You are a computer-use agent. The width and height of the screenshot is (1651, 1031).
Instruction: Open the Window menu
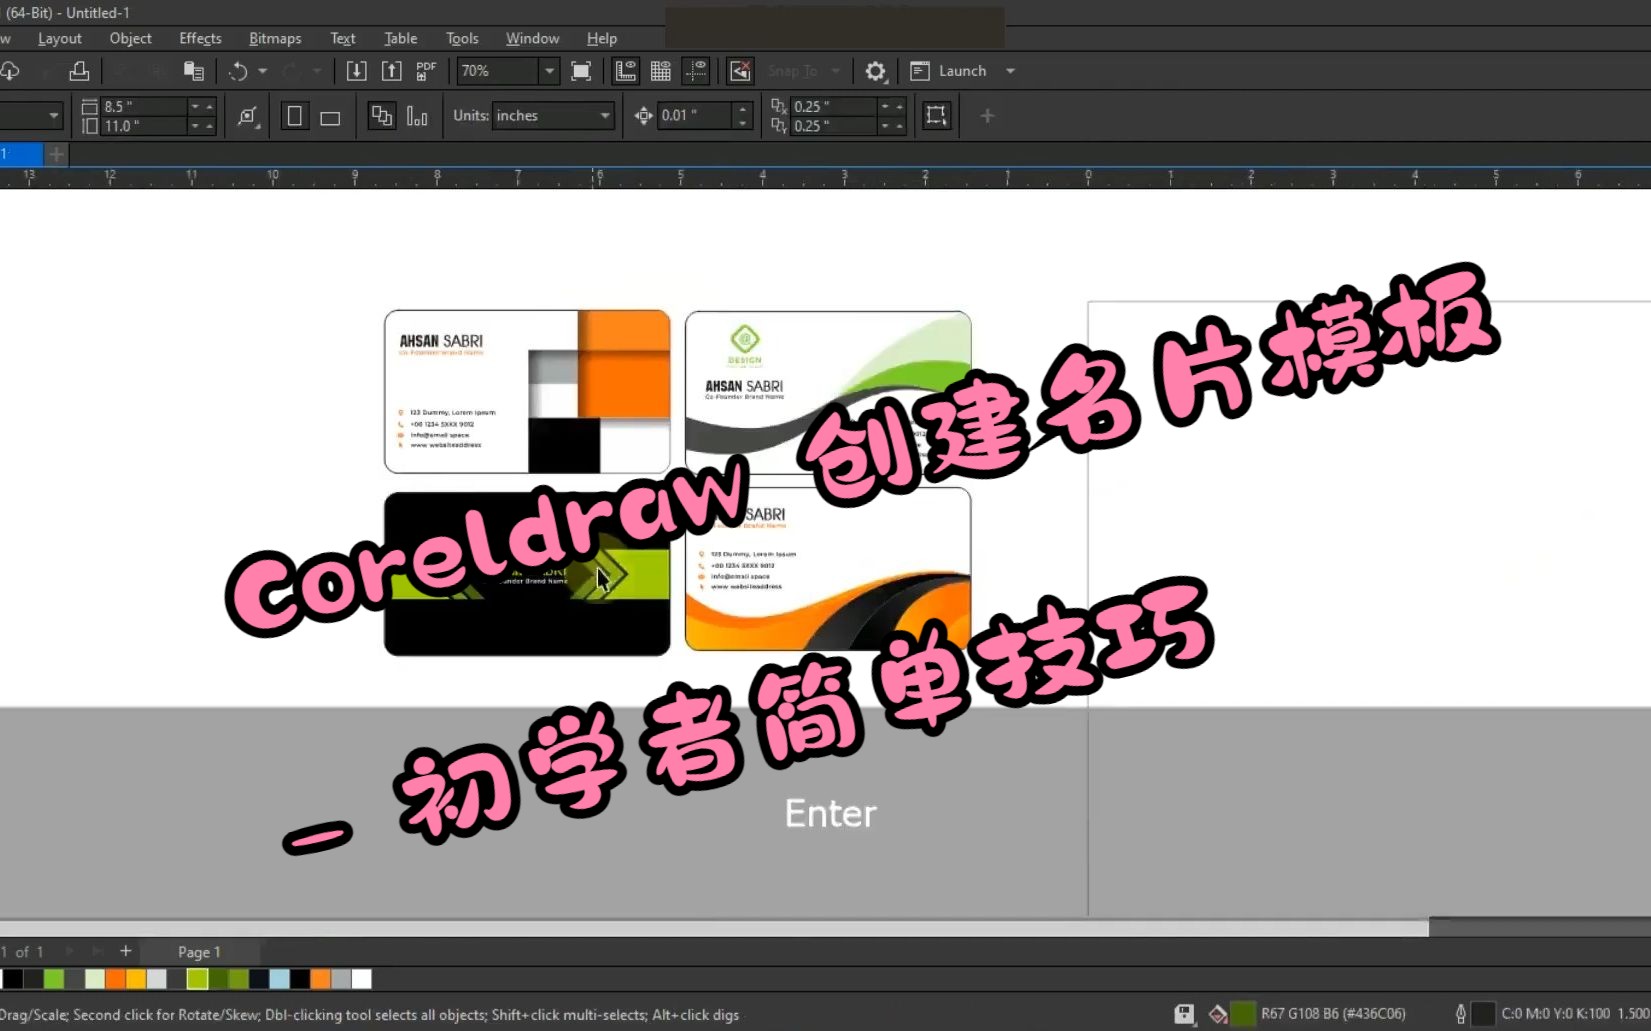(x=532, y=38)
